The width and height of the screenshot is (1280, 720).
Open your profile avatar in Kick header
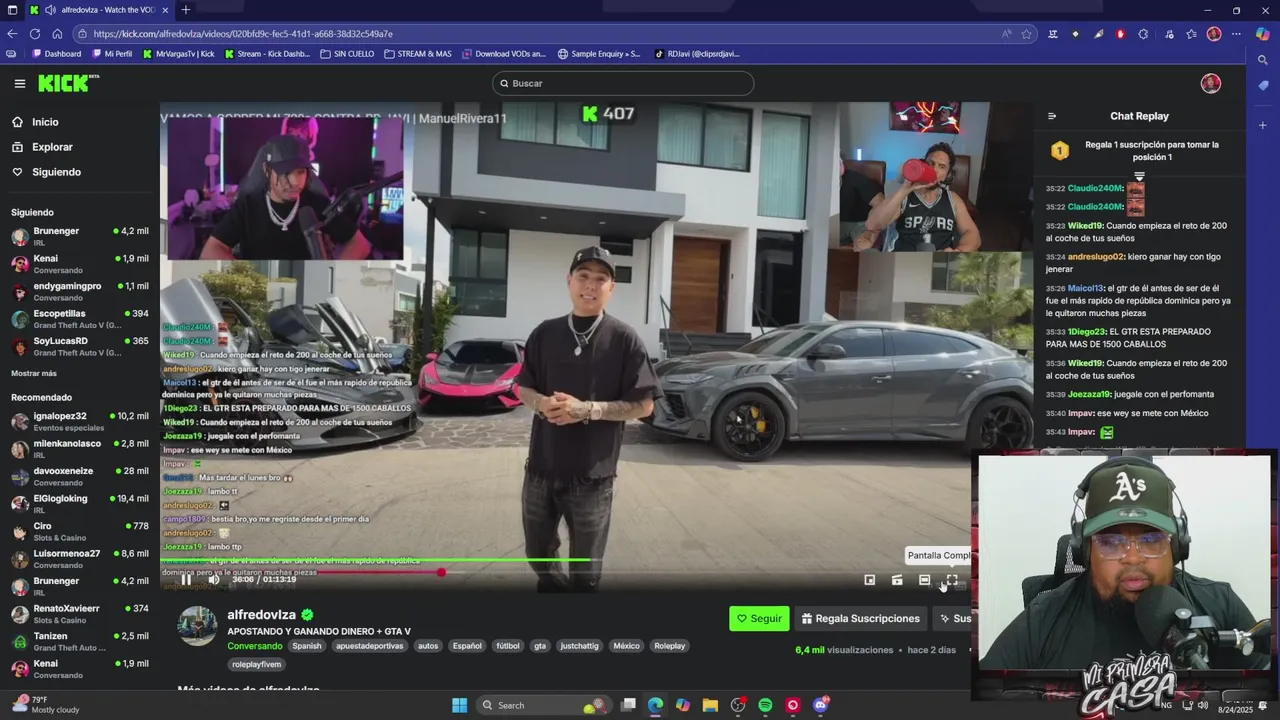[x=1211, y=83]
